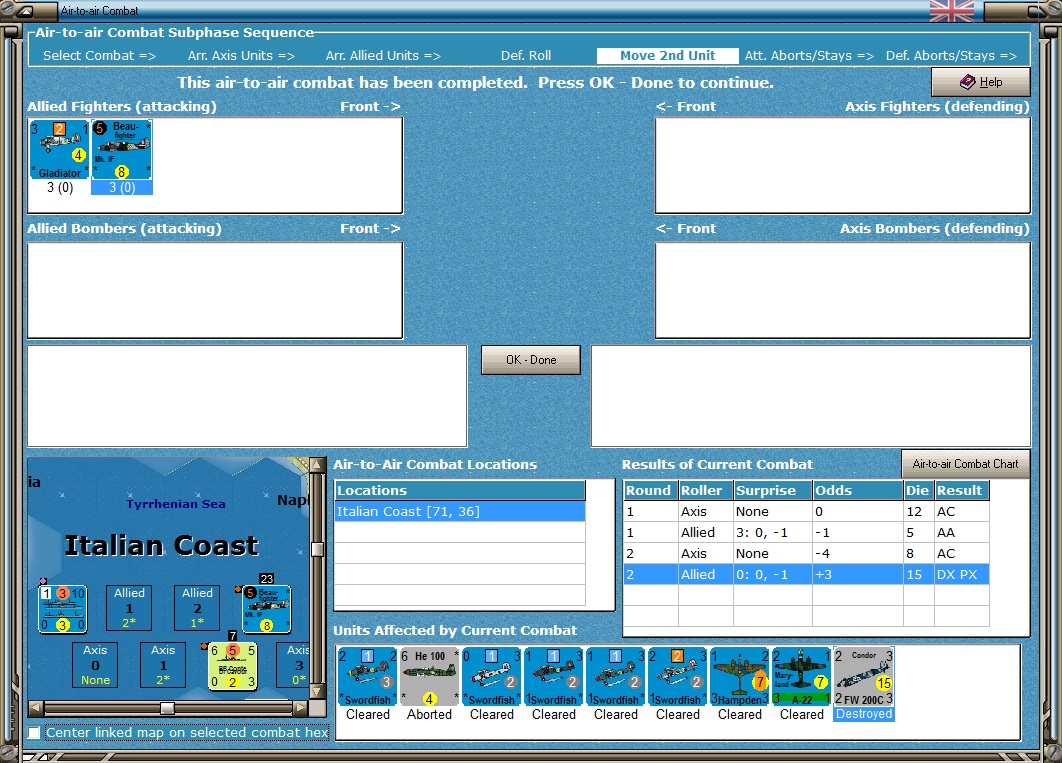The width and height of the screenshot is (1062, 763).
Task: Click the Aborted label under He 100
Action: tap(429, 714)
